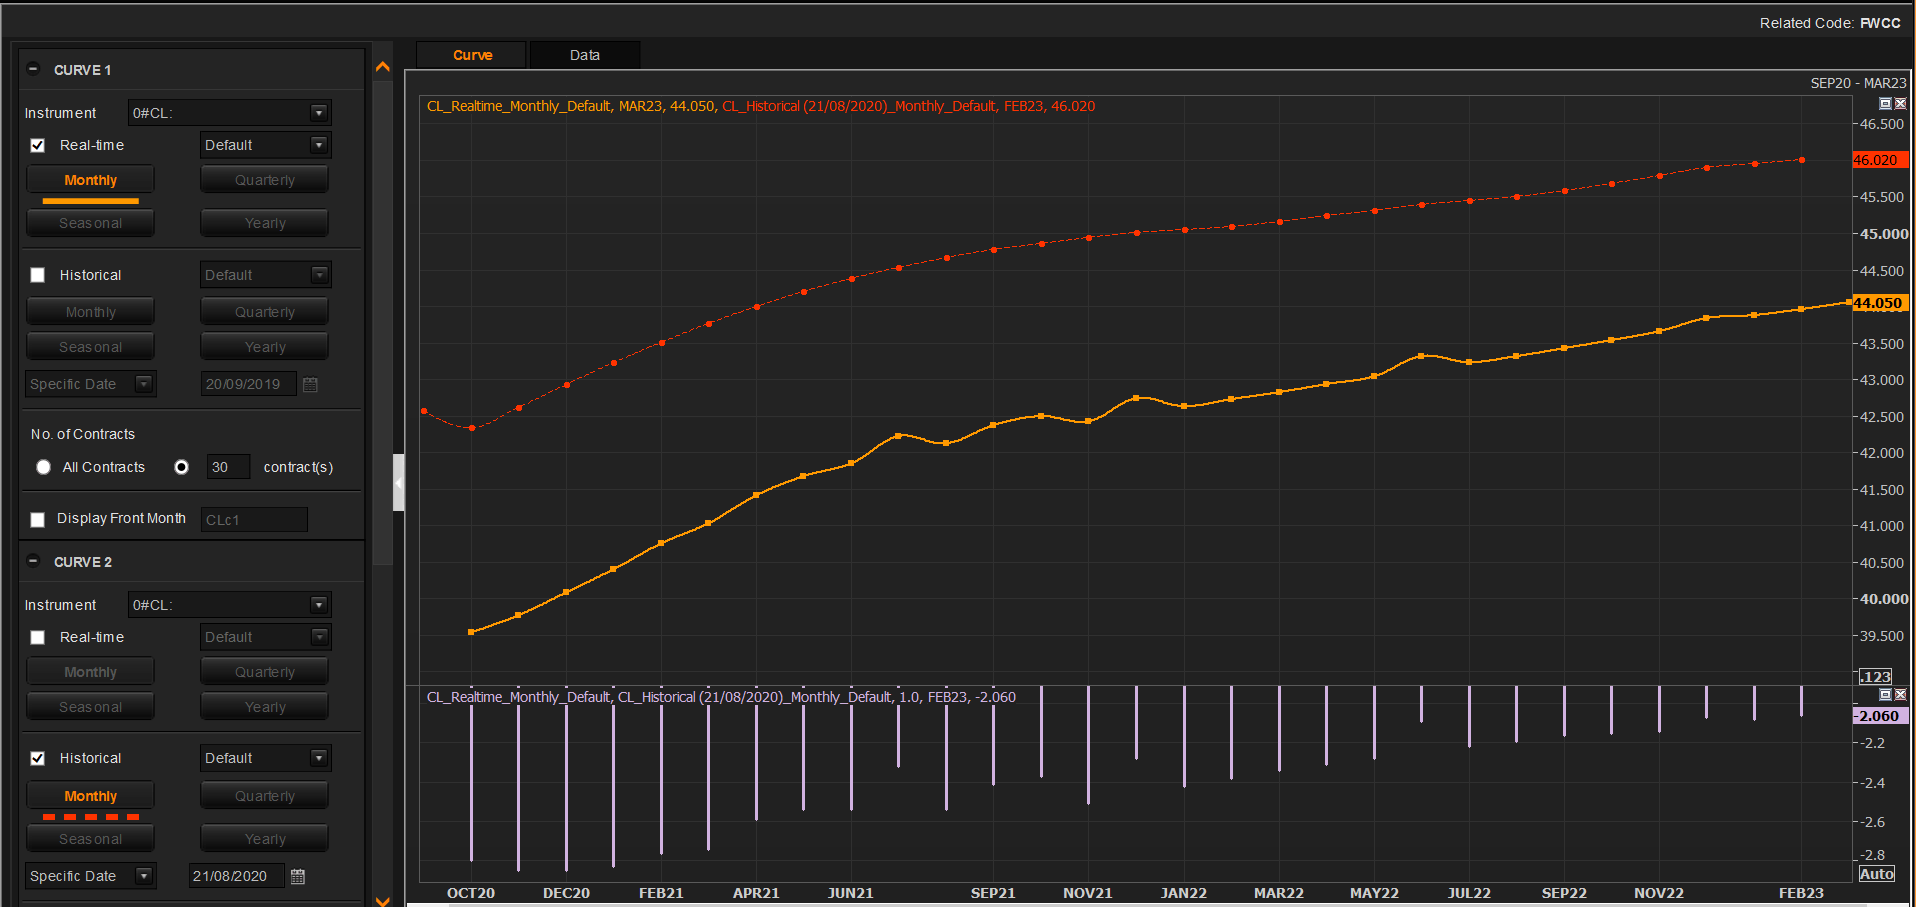Select Seasonal for Curve 2 Historical
The width and height of the screenshot is (1916, 907).
click(90, 839)
